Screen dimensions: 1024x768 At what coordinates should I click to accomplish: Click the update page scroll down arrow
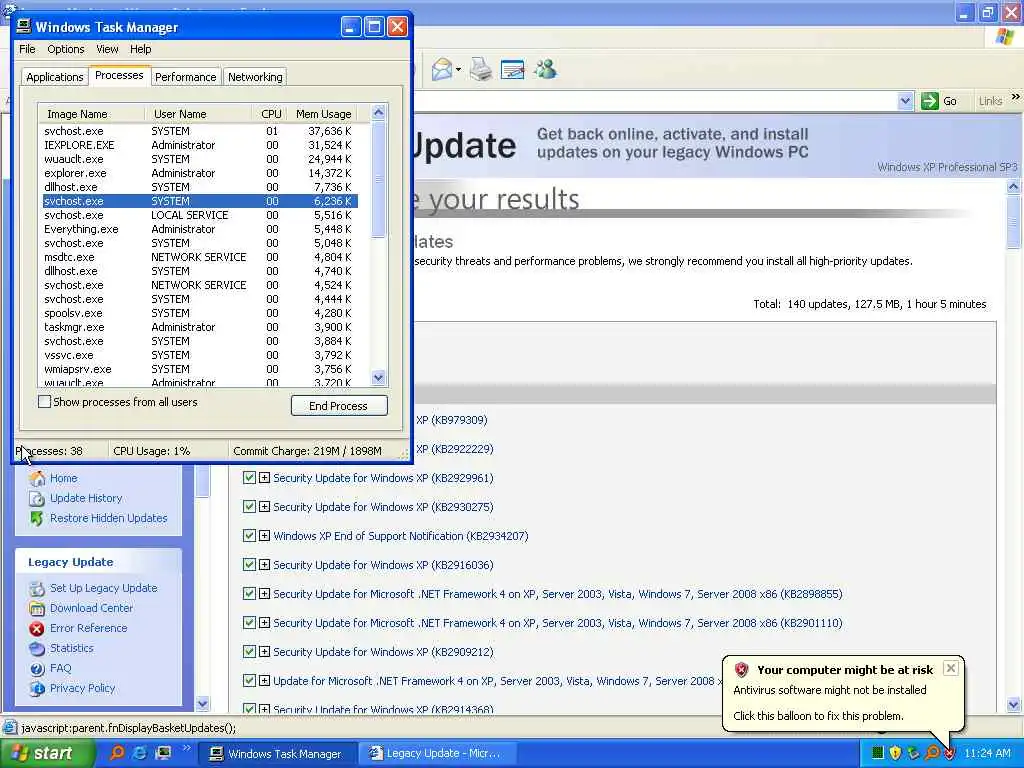point(1014,705)
